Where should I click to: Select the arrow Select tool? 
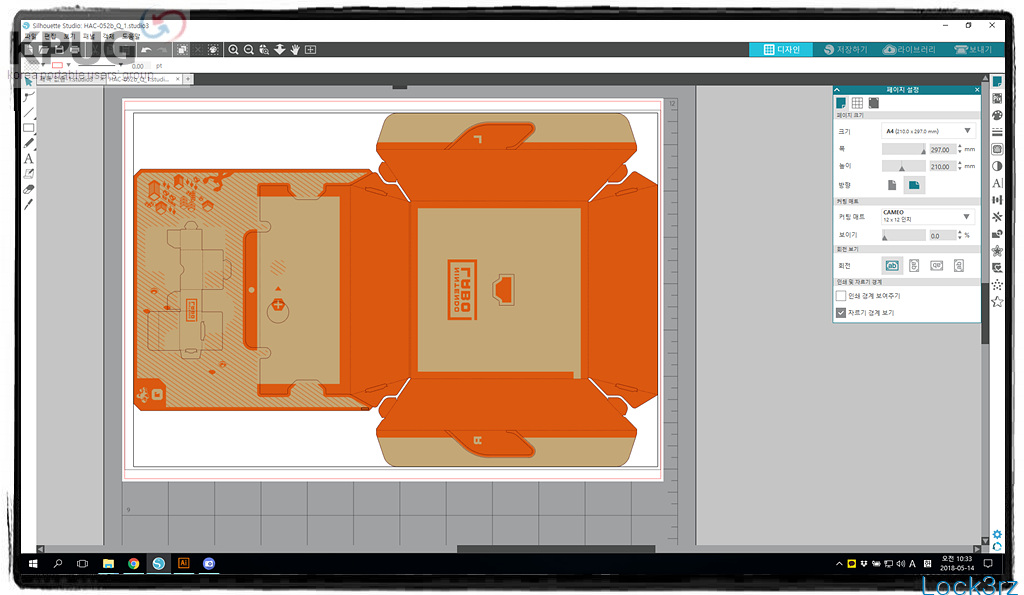coord(28,82)
